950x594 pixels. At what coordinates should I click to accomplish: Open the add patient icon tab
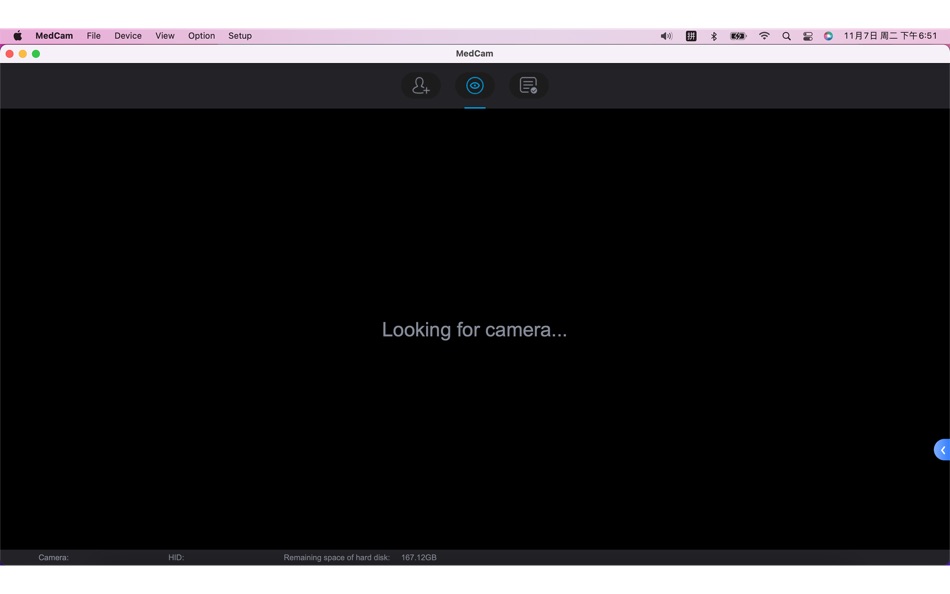(421, 85)
